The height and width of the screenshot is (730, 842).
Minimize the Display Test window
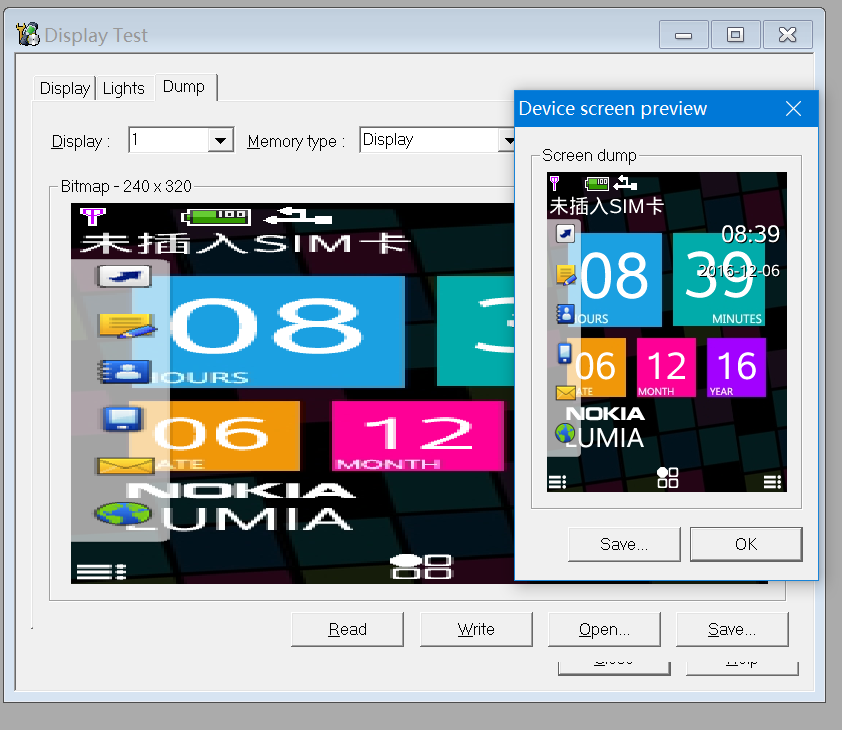(x=684, y=35)
